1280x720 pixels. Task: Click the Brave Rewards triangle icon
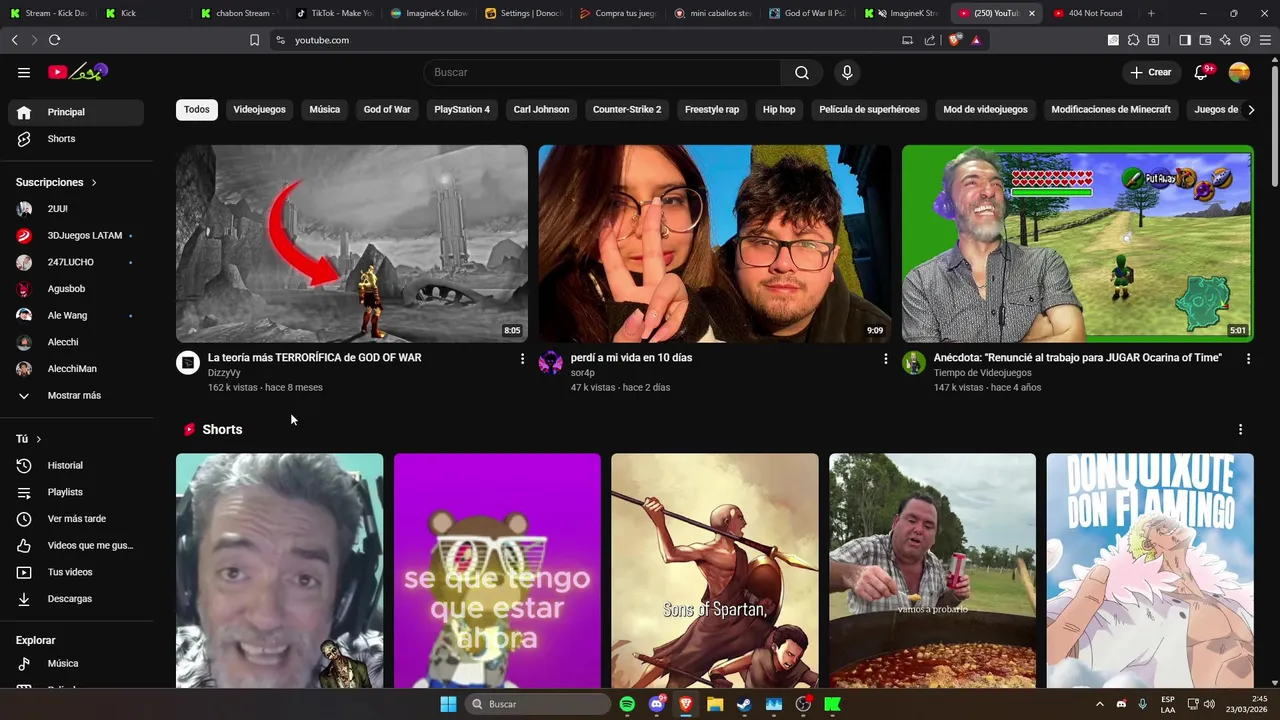[976, 40]
